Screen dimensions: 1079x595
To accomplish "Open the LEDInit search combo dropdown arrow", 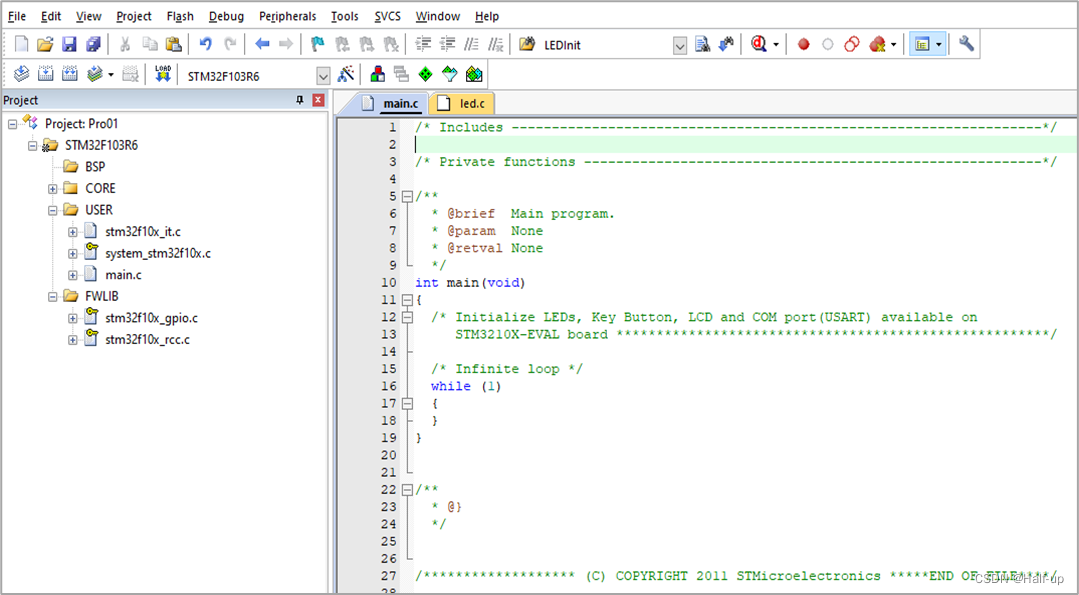I will point(680,46).
